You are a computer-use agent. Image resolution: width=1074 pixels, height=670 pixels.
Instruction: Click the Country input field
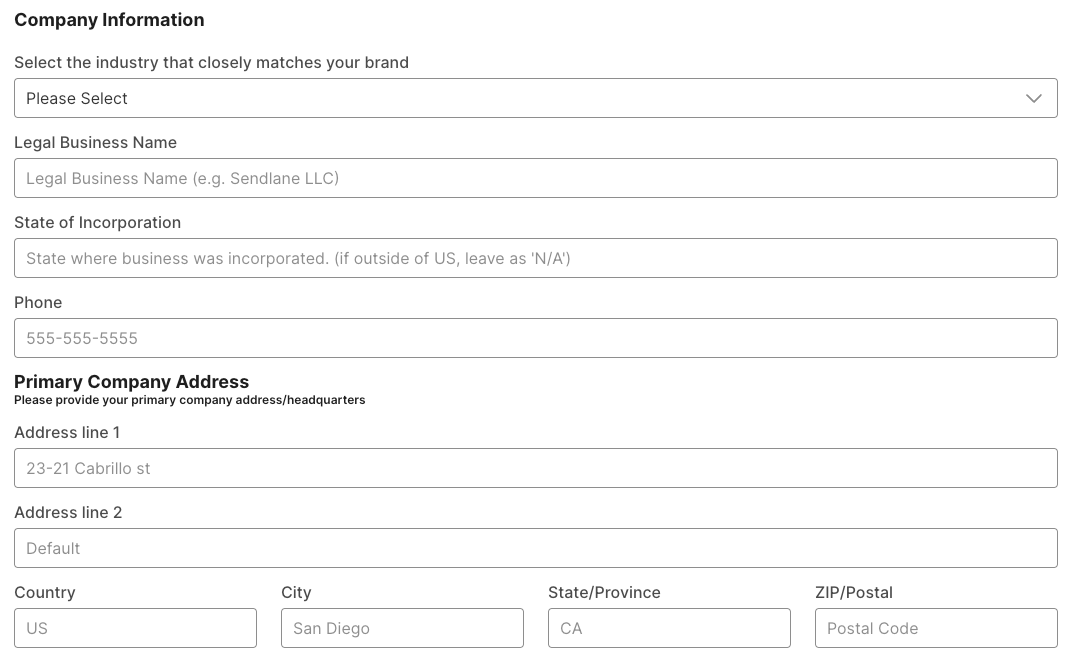point(135,628)
